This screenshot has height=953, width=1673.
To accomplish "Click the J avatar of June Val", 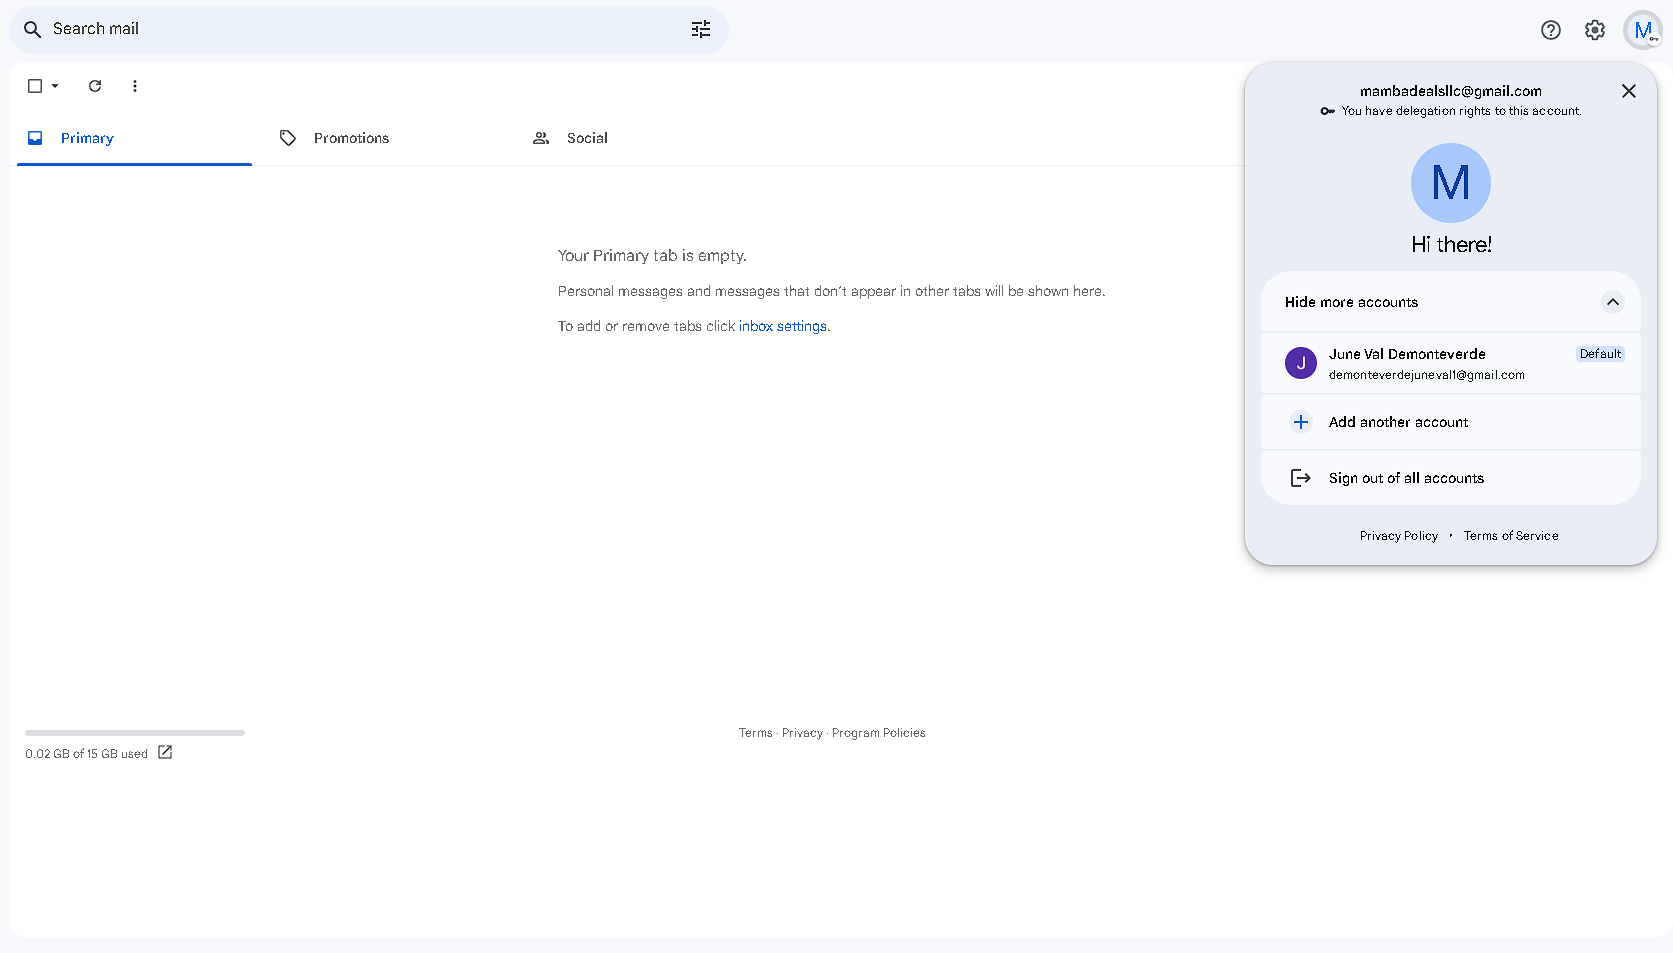I will pyautogui.click(x=1301, y=363).
